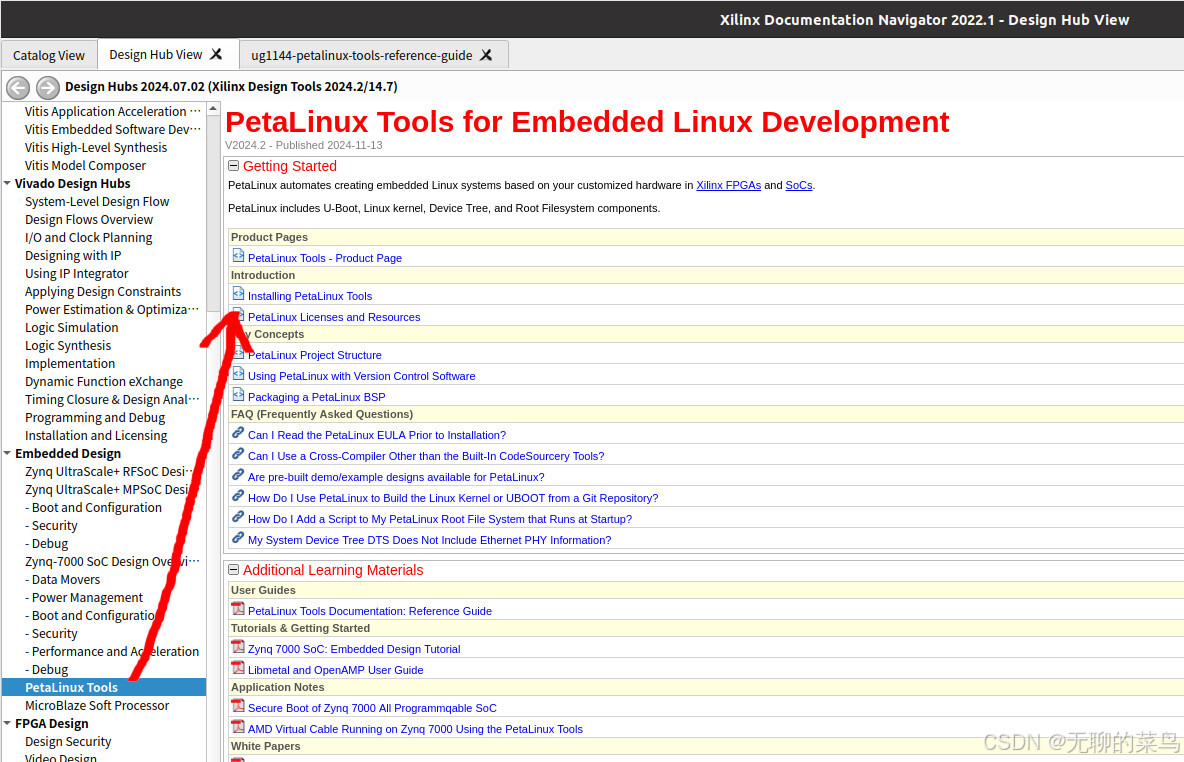Click PDF icon beside Libmetal and OpenAMP User Guide
1184x762 pixels.
(238, 668)
